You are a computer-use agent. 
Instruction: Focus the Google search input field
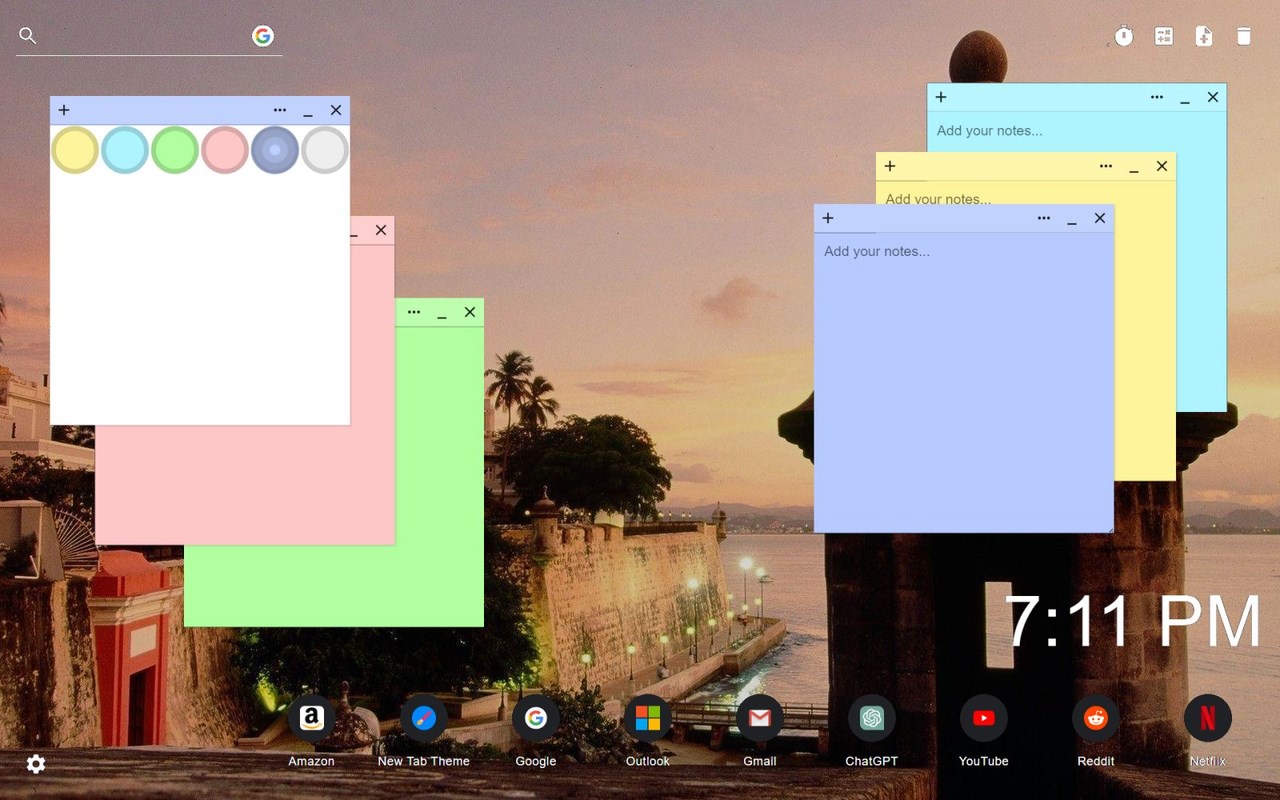145,36
